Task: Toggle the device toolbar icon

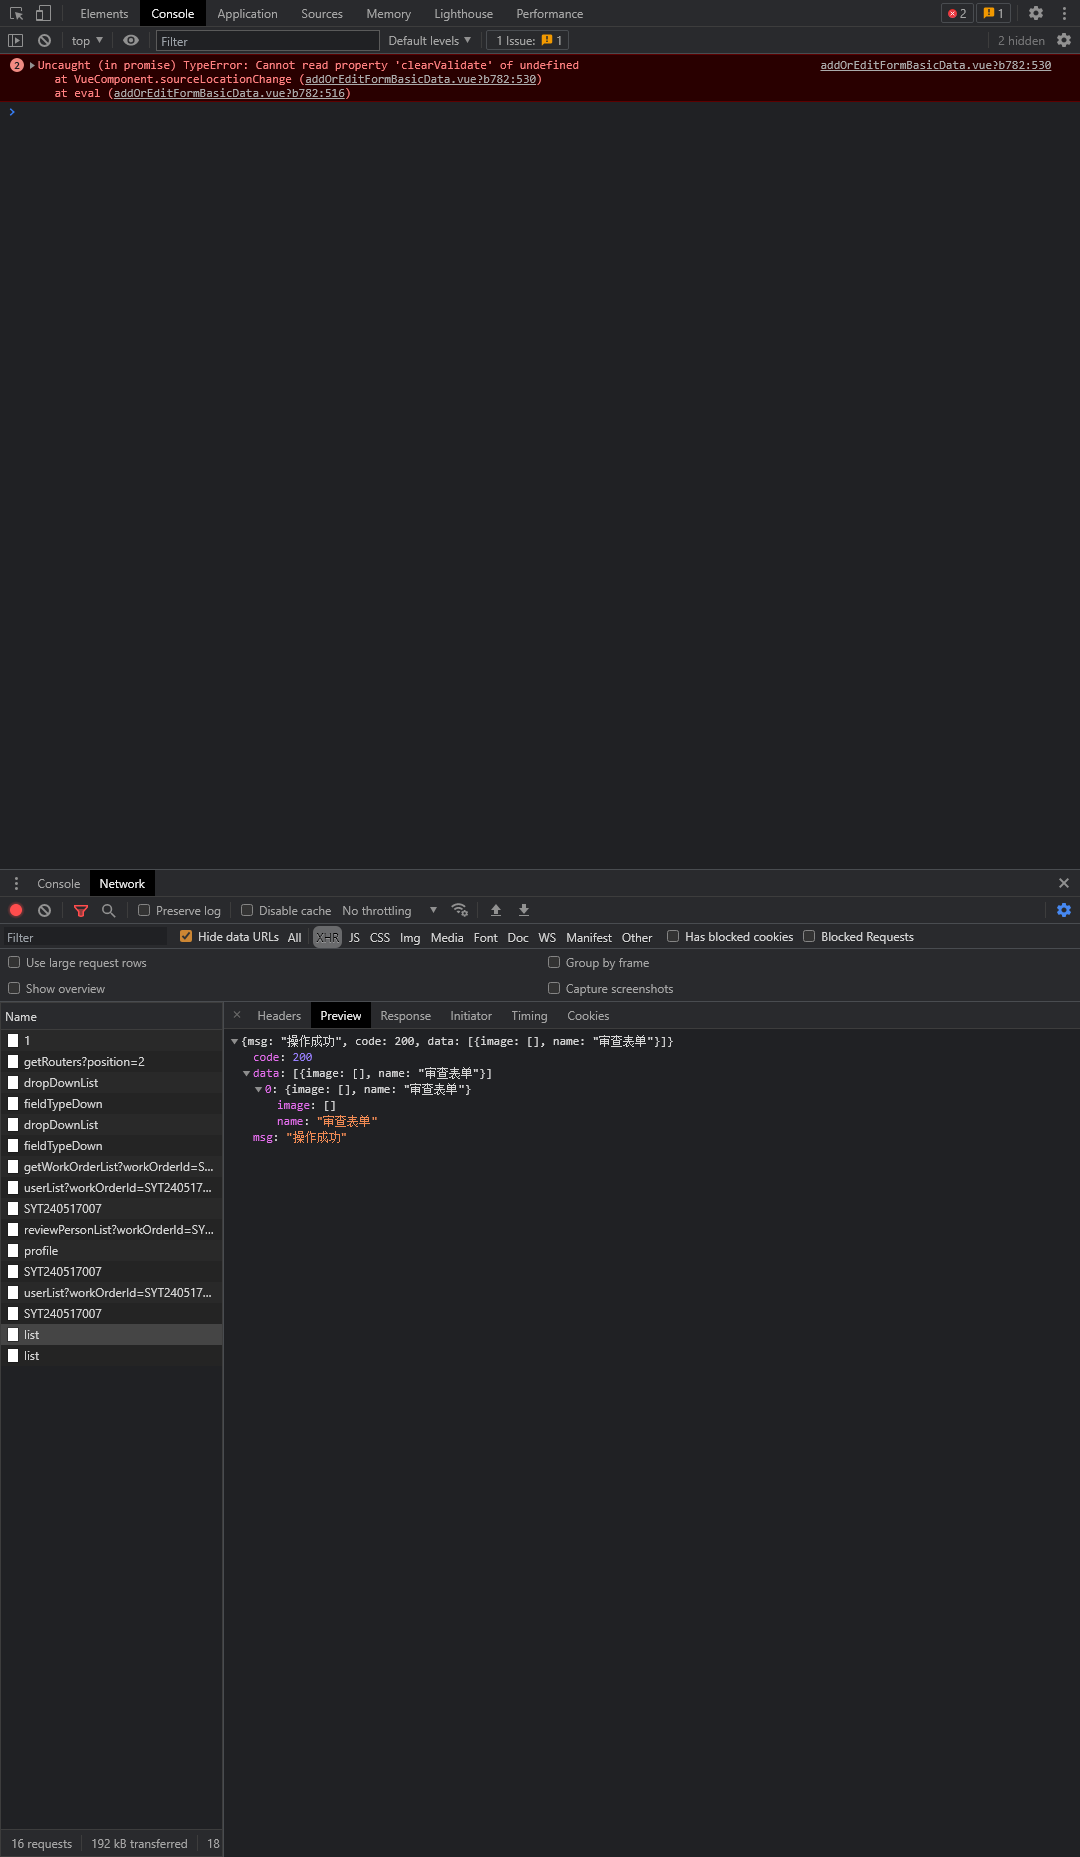Action: click(x=43, y=14)
